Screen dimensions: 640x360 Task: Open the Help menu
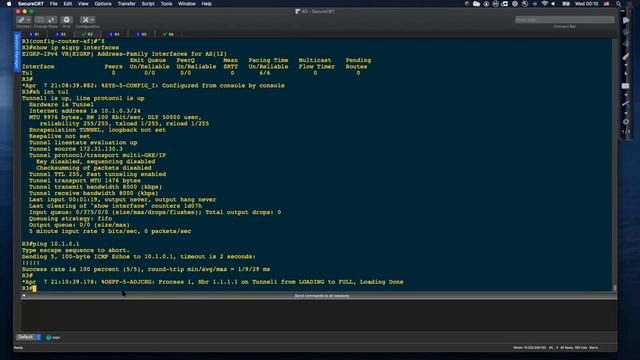coord(207,4)
